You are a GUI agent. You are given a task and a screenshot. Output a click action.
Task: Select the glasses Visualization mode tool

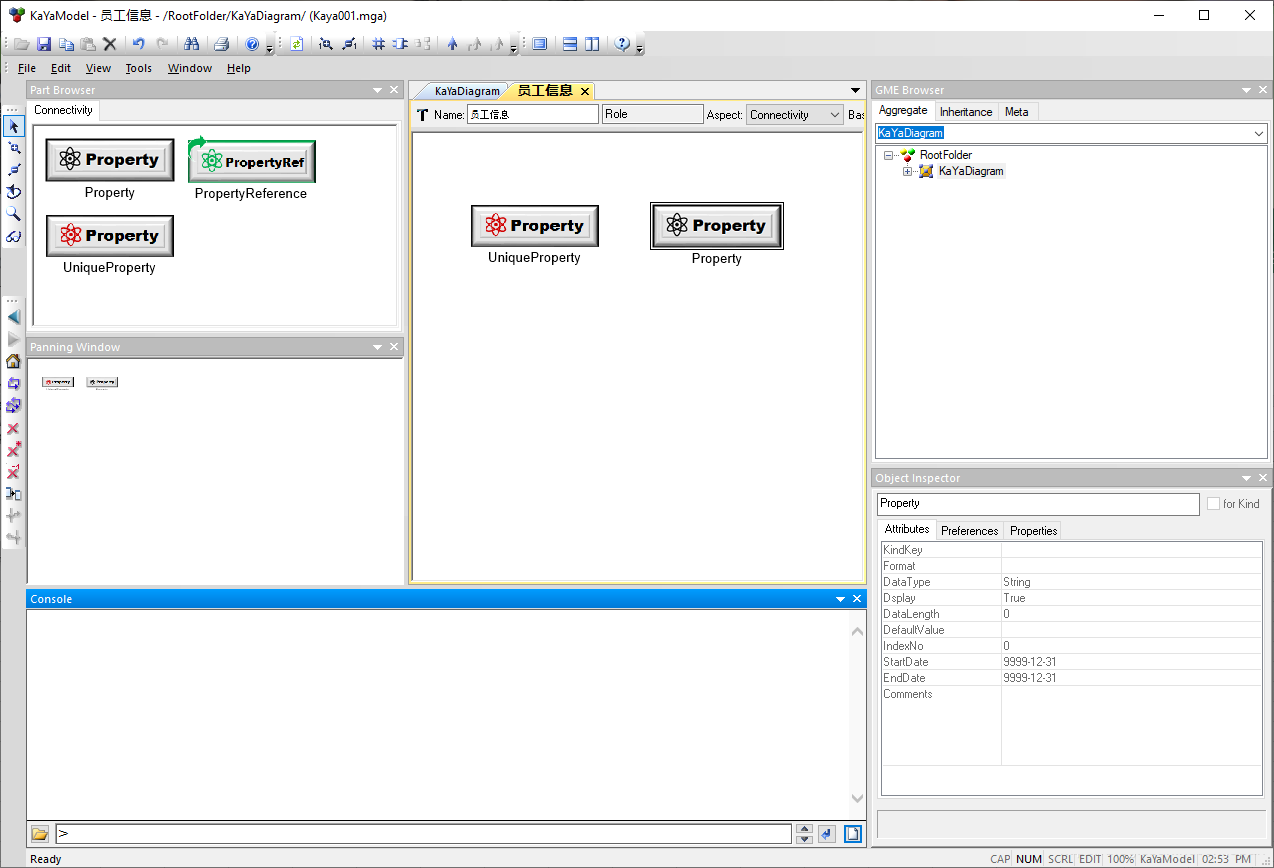pos(14,237)
